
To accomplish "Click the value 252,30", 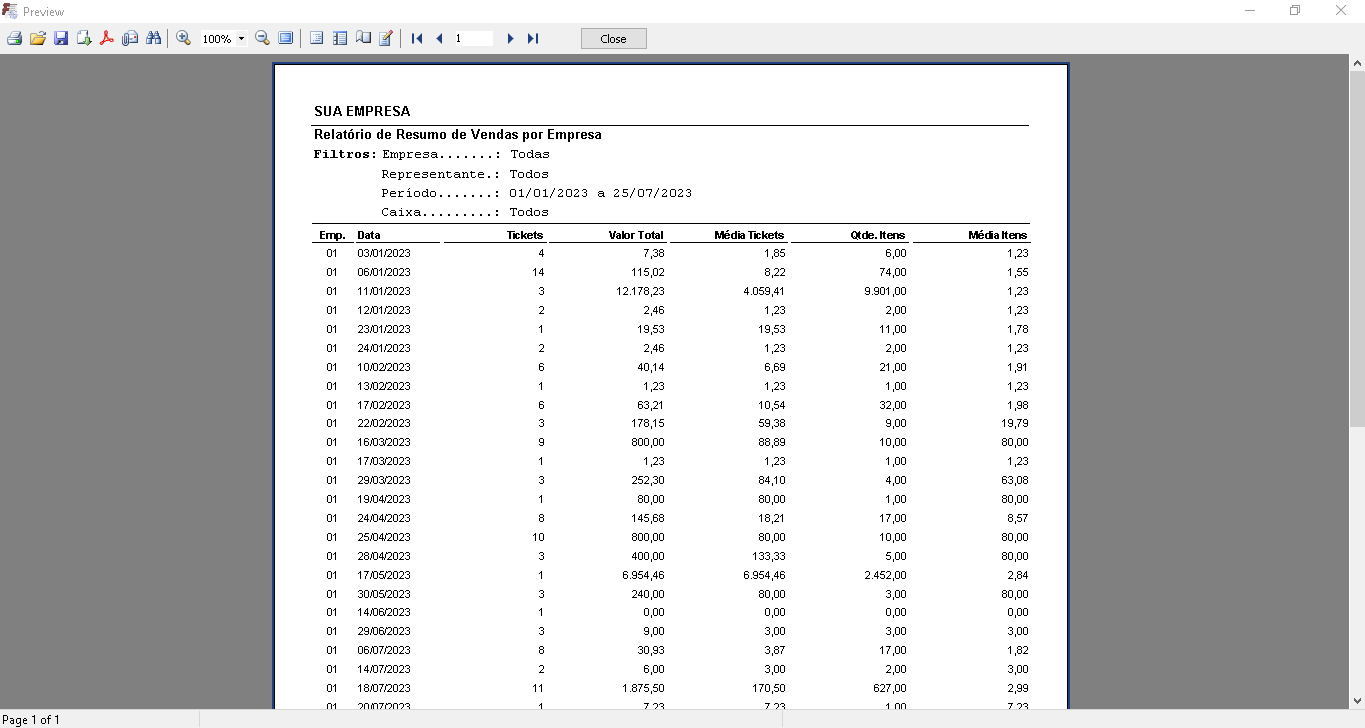I will [648, 481].
